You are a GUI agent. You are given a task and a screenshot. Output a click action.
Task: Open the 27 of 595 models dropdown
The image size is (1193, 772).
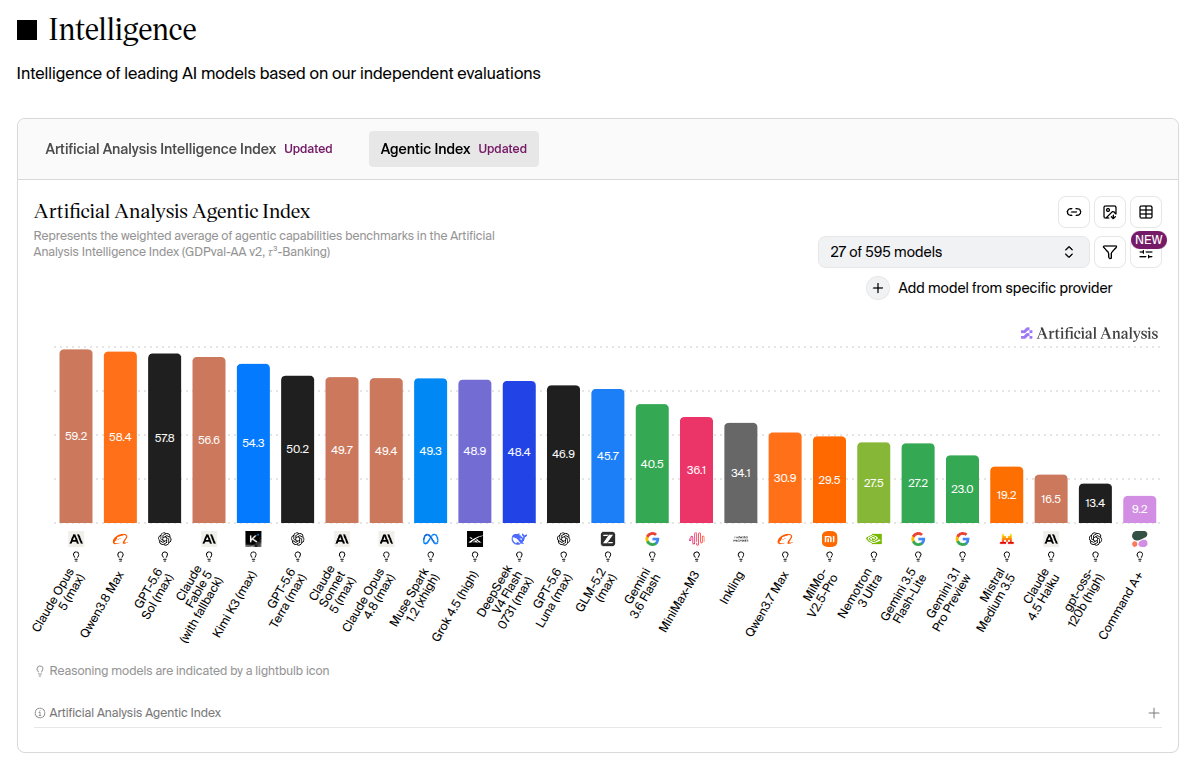coord(952,252)
